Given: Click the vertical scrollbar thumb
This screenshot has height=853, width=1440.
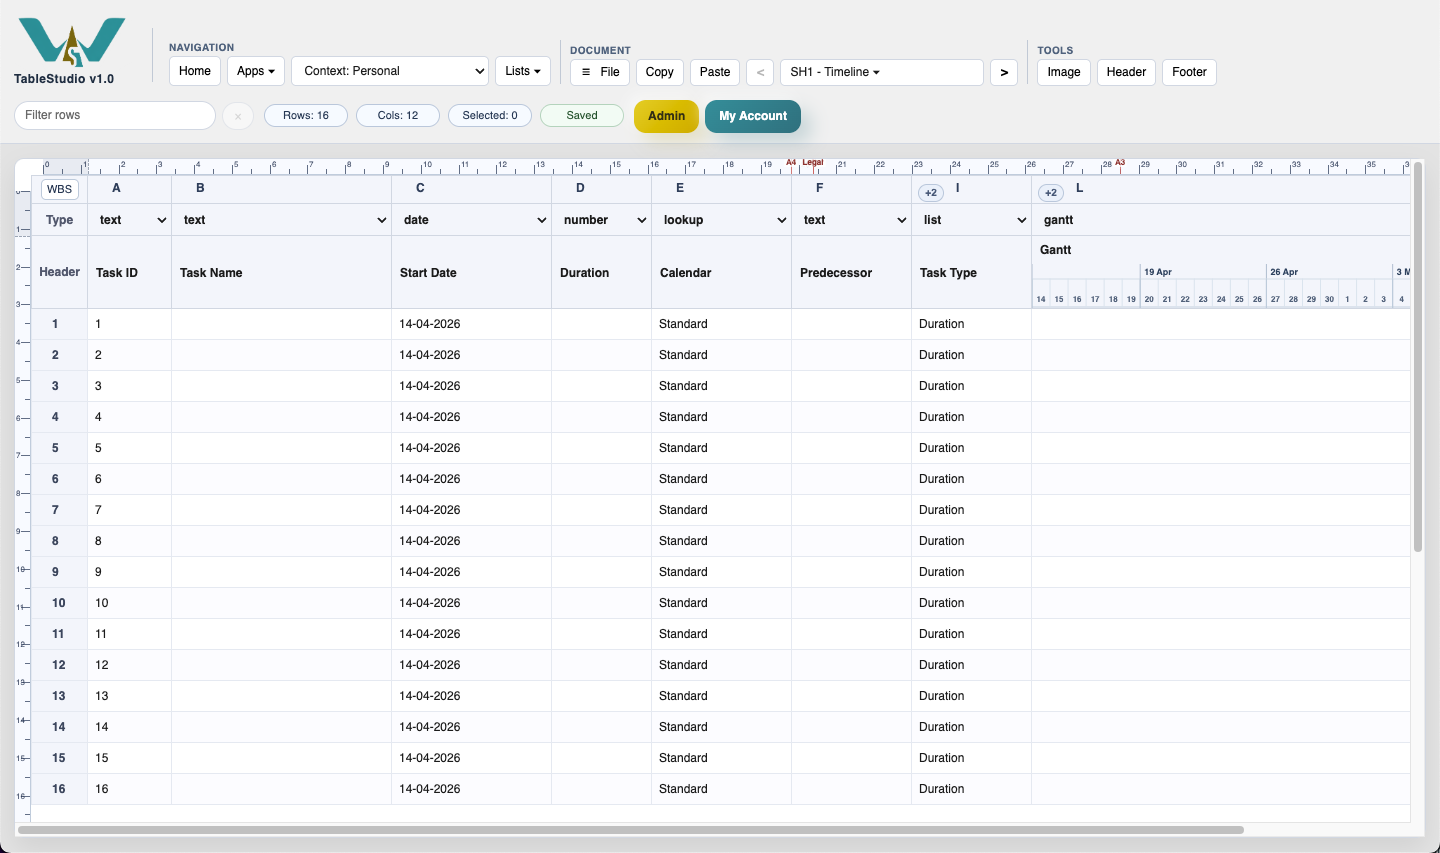Looking at the screenshot, I should [x=1418, y=358].
